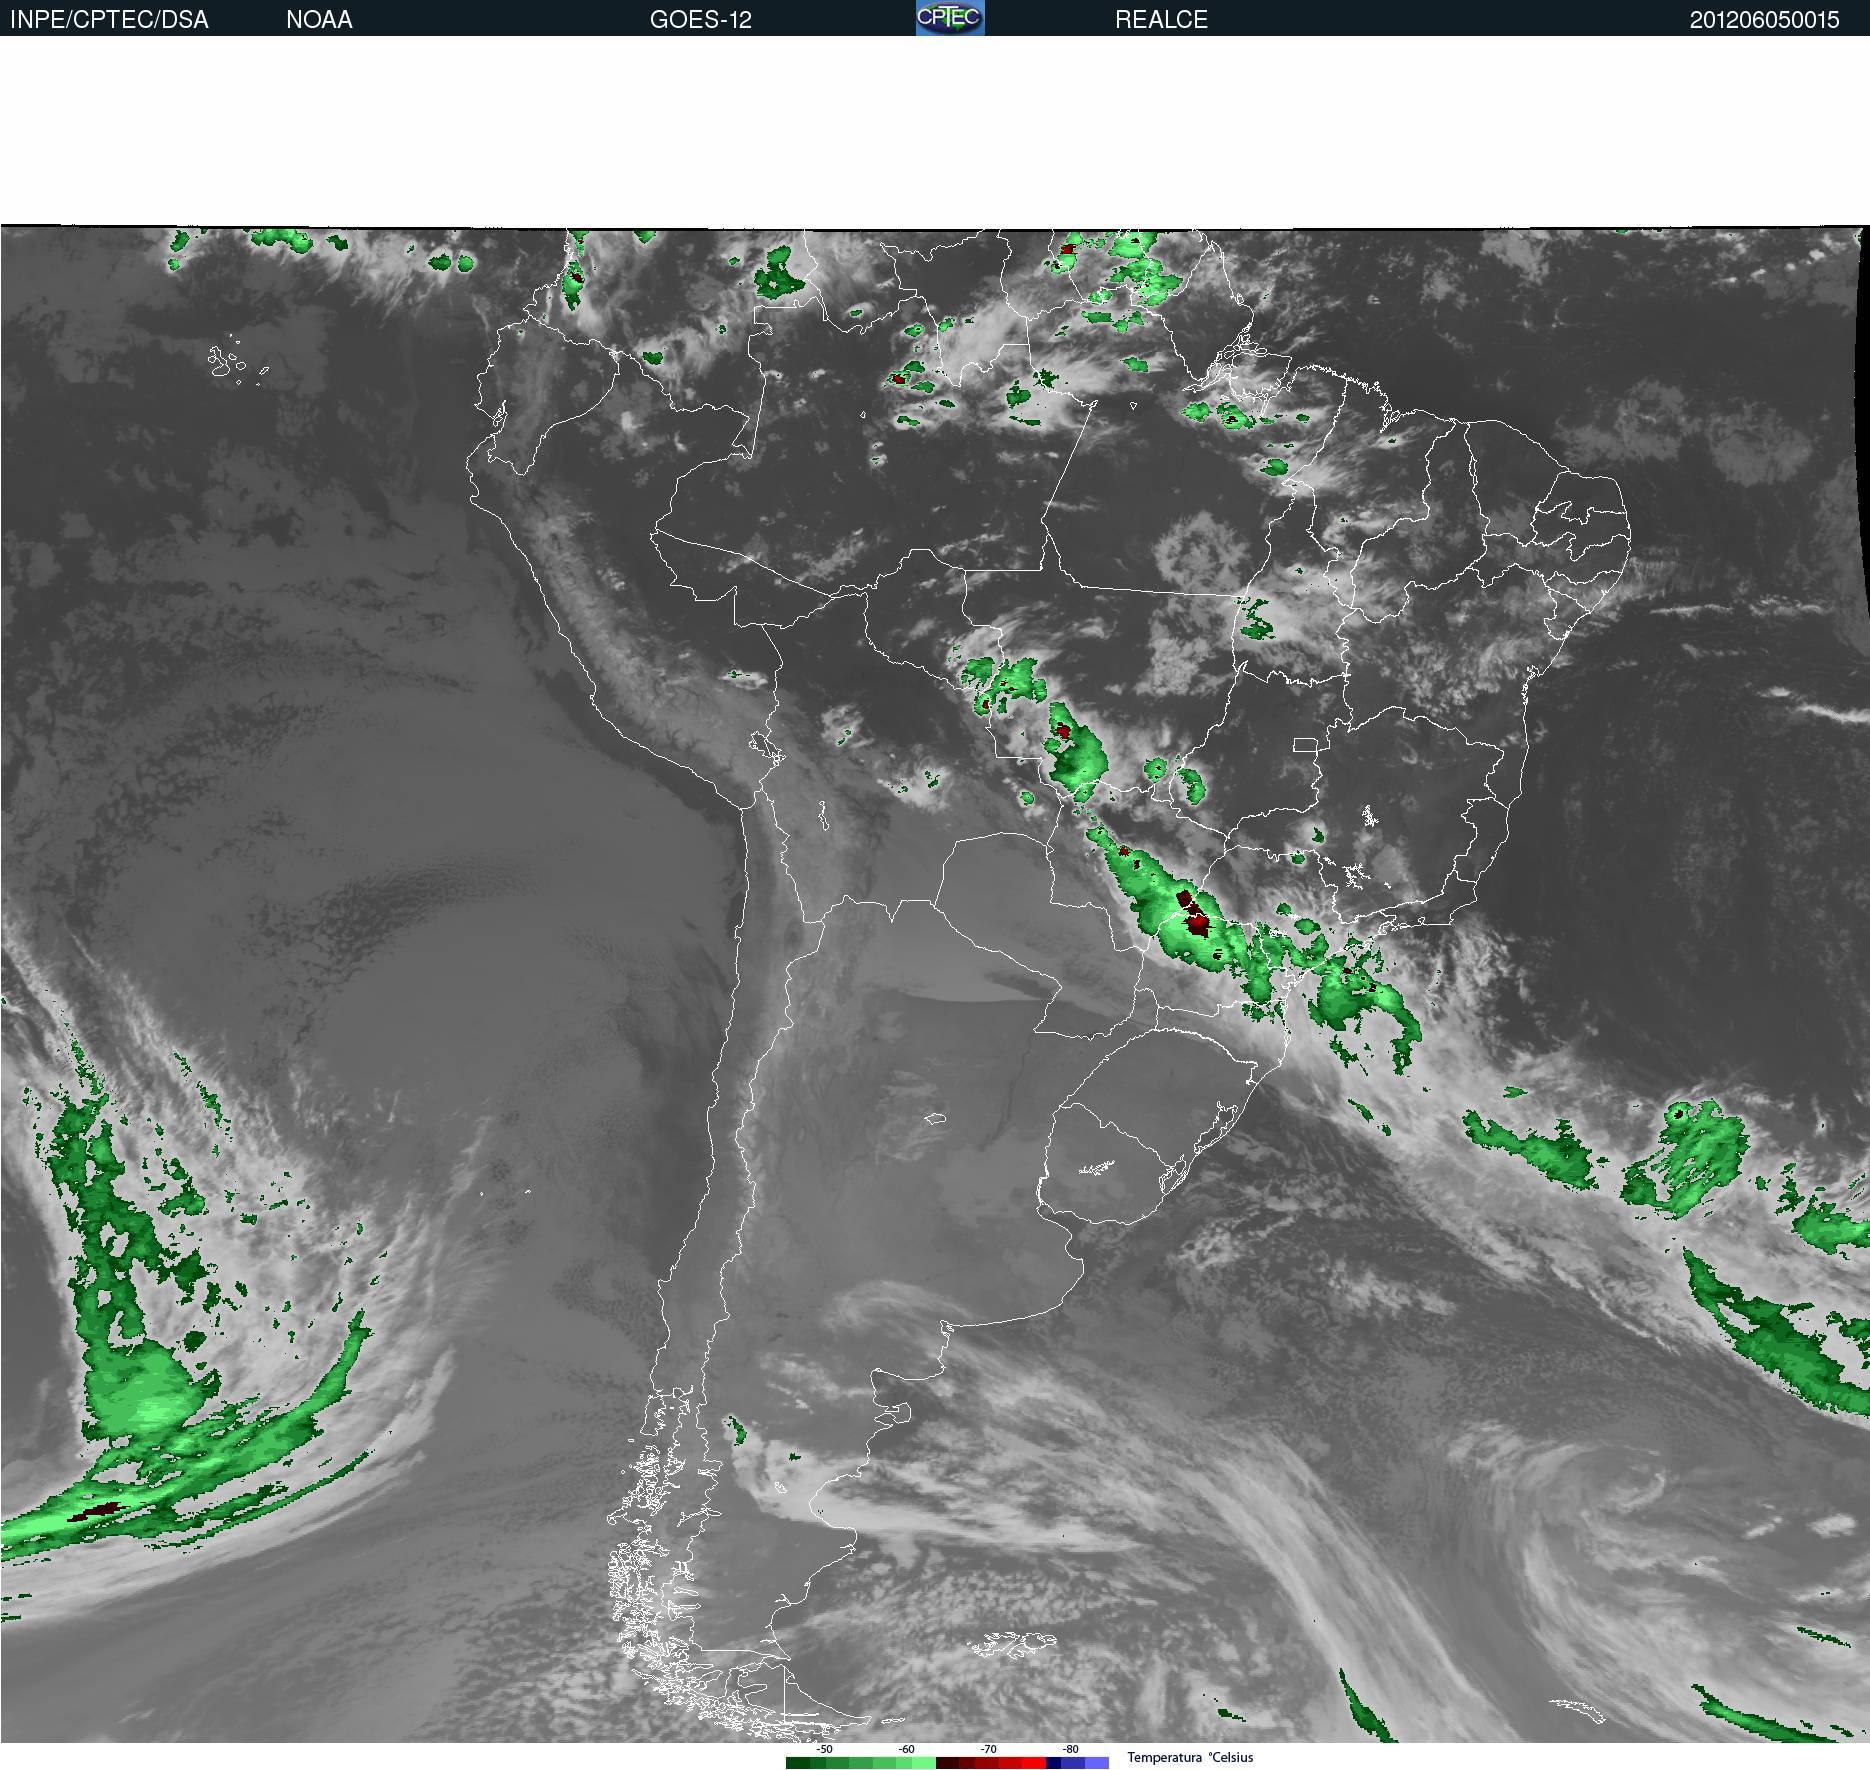Click the -80 value on temperature legend
1870x1770 pixels.
[1071, 1749]
